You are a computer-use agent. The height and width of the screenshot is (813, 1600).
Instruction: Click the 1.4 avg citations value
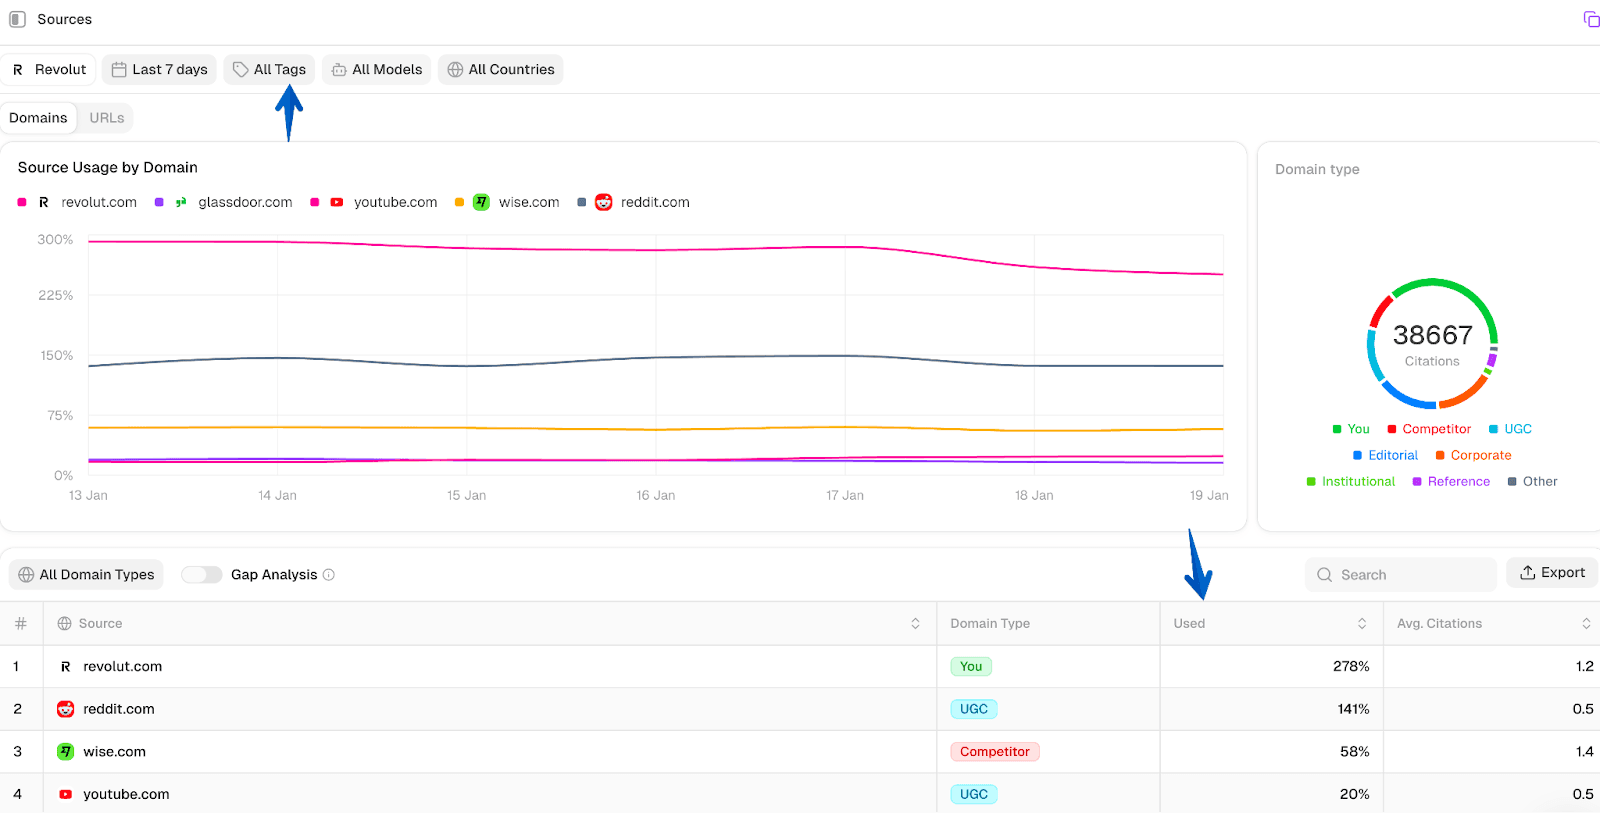click(1584, 751)
